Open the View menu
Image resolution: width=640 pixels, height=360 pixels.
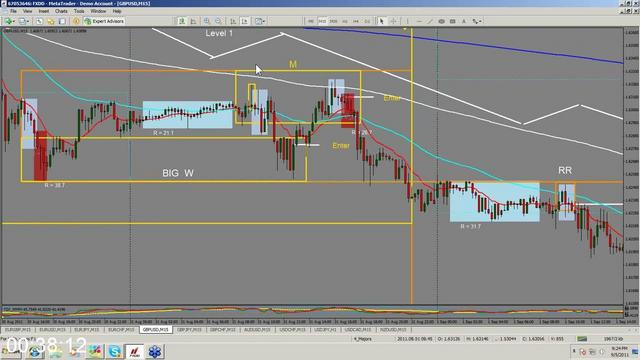click(27, 11)
